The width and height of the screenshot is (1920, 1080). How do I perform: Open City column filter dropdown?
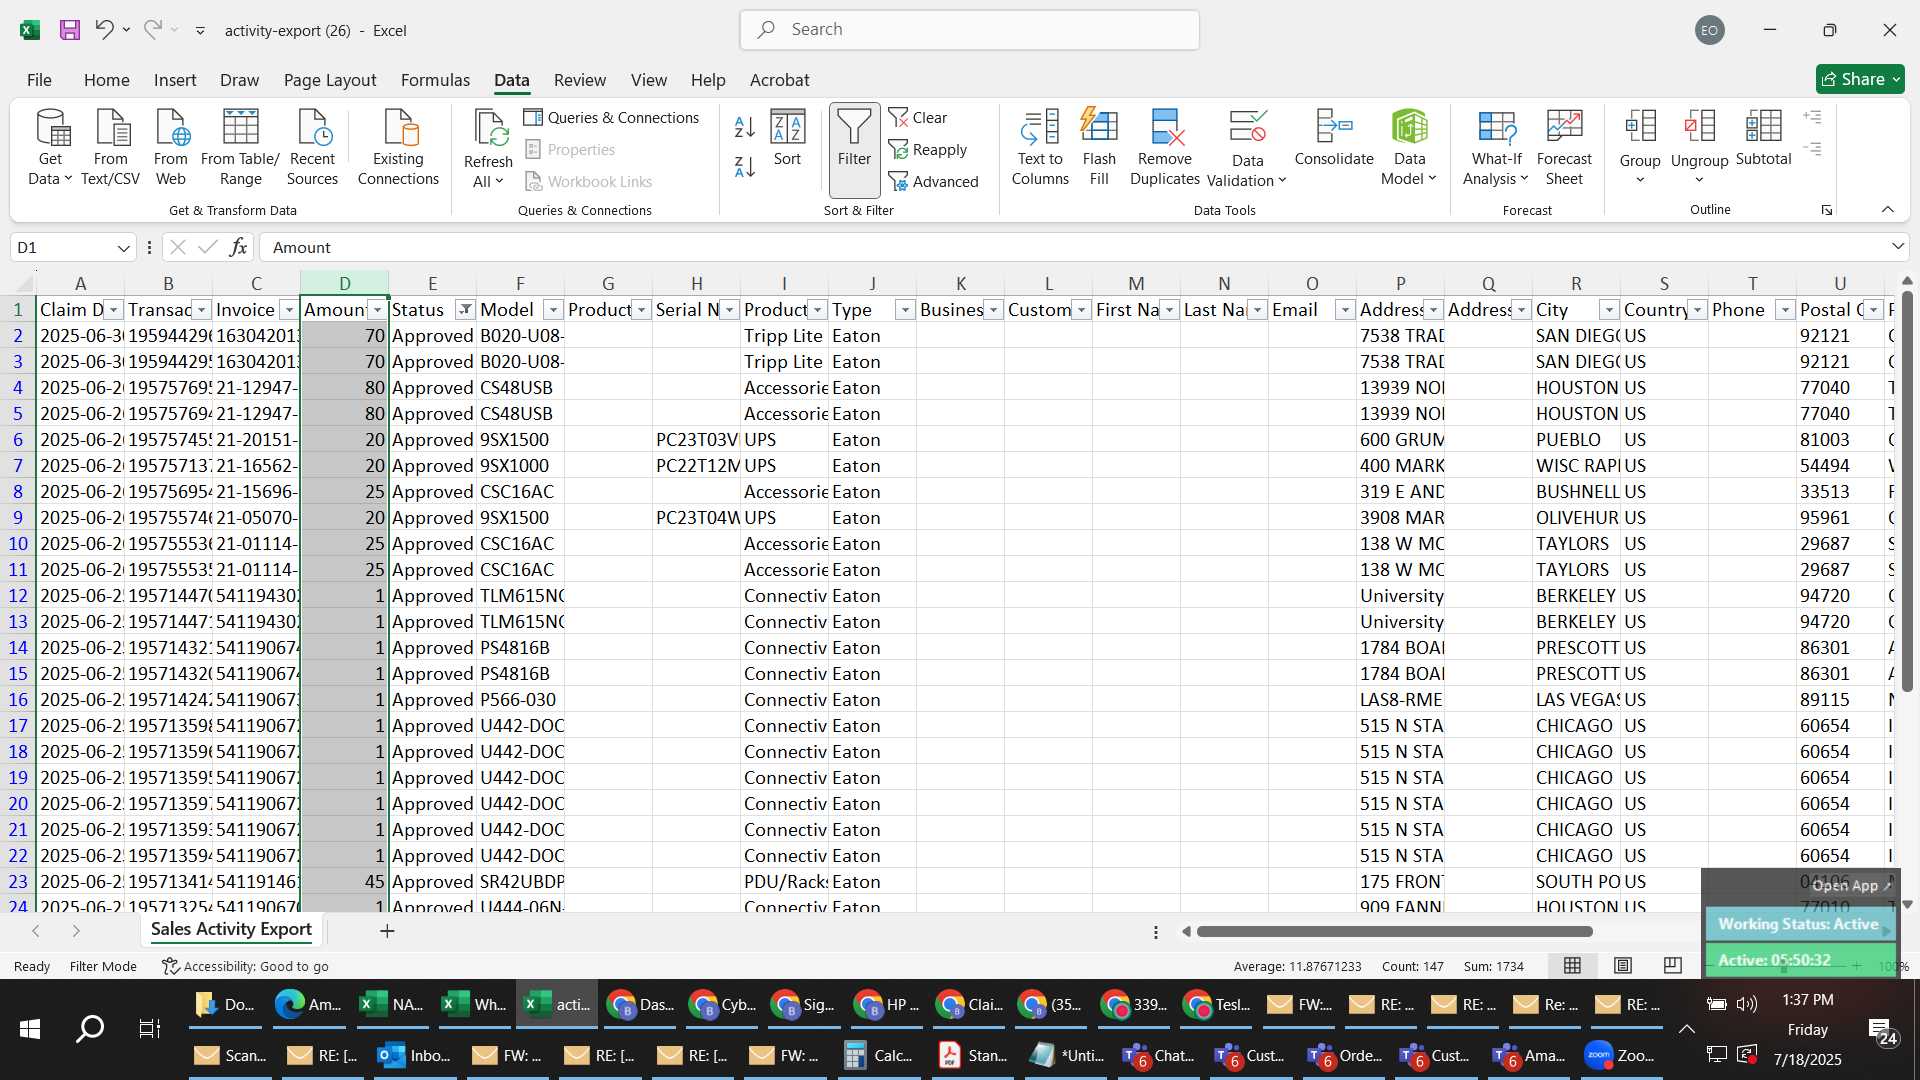[1609, 310]
